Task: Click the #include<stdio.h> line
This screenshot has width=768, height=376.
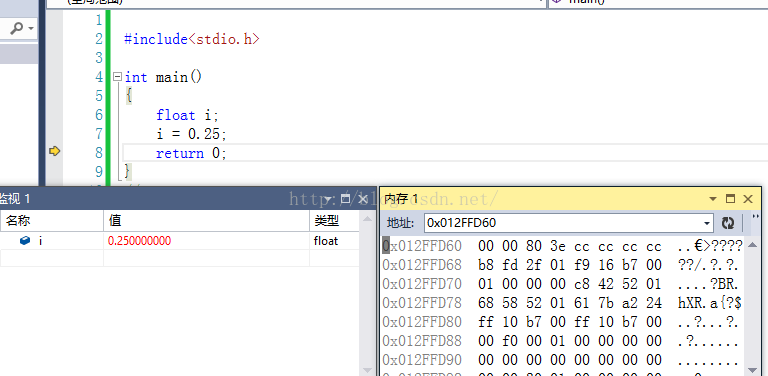Action: pyautogui.click(x=192, y=39)
